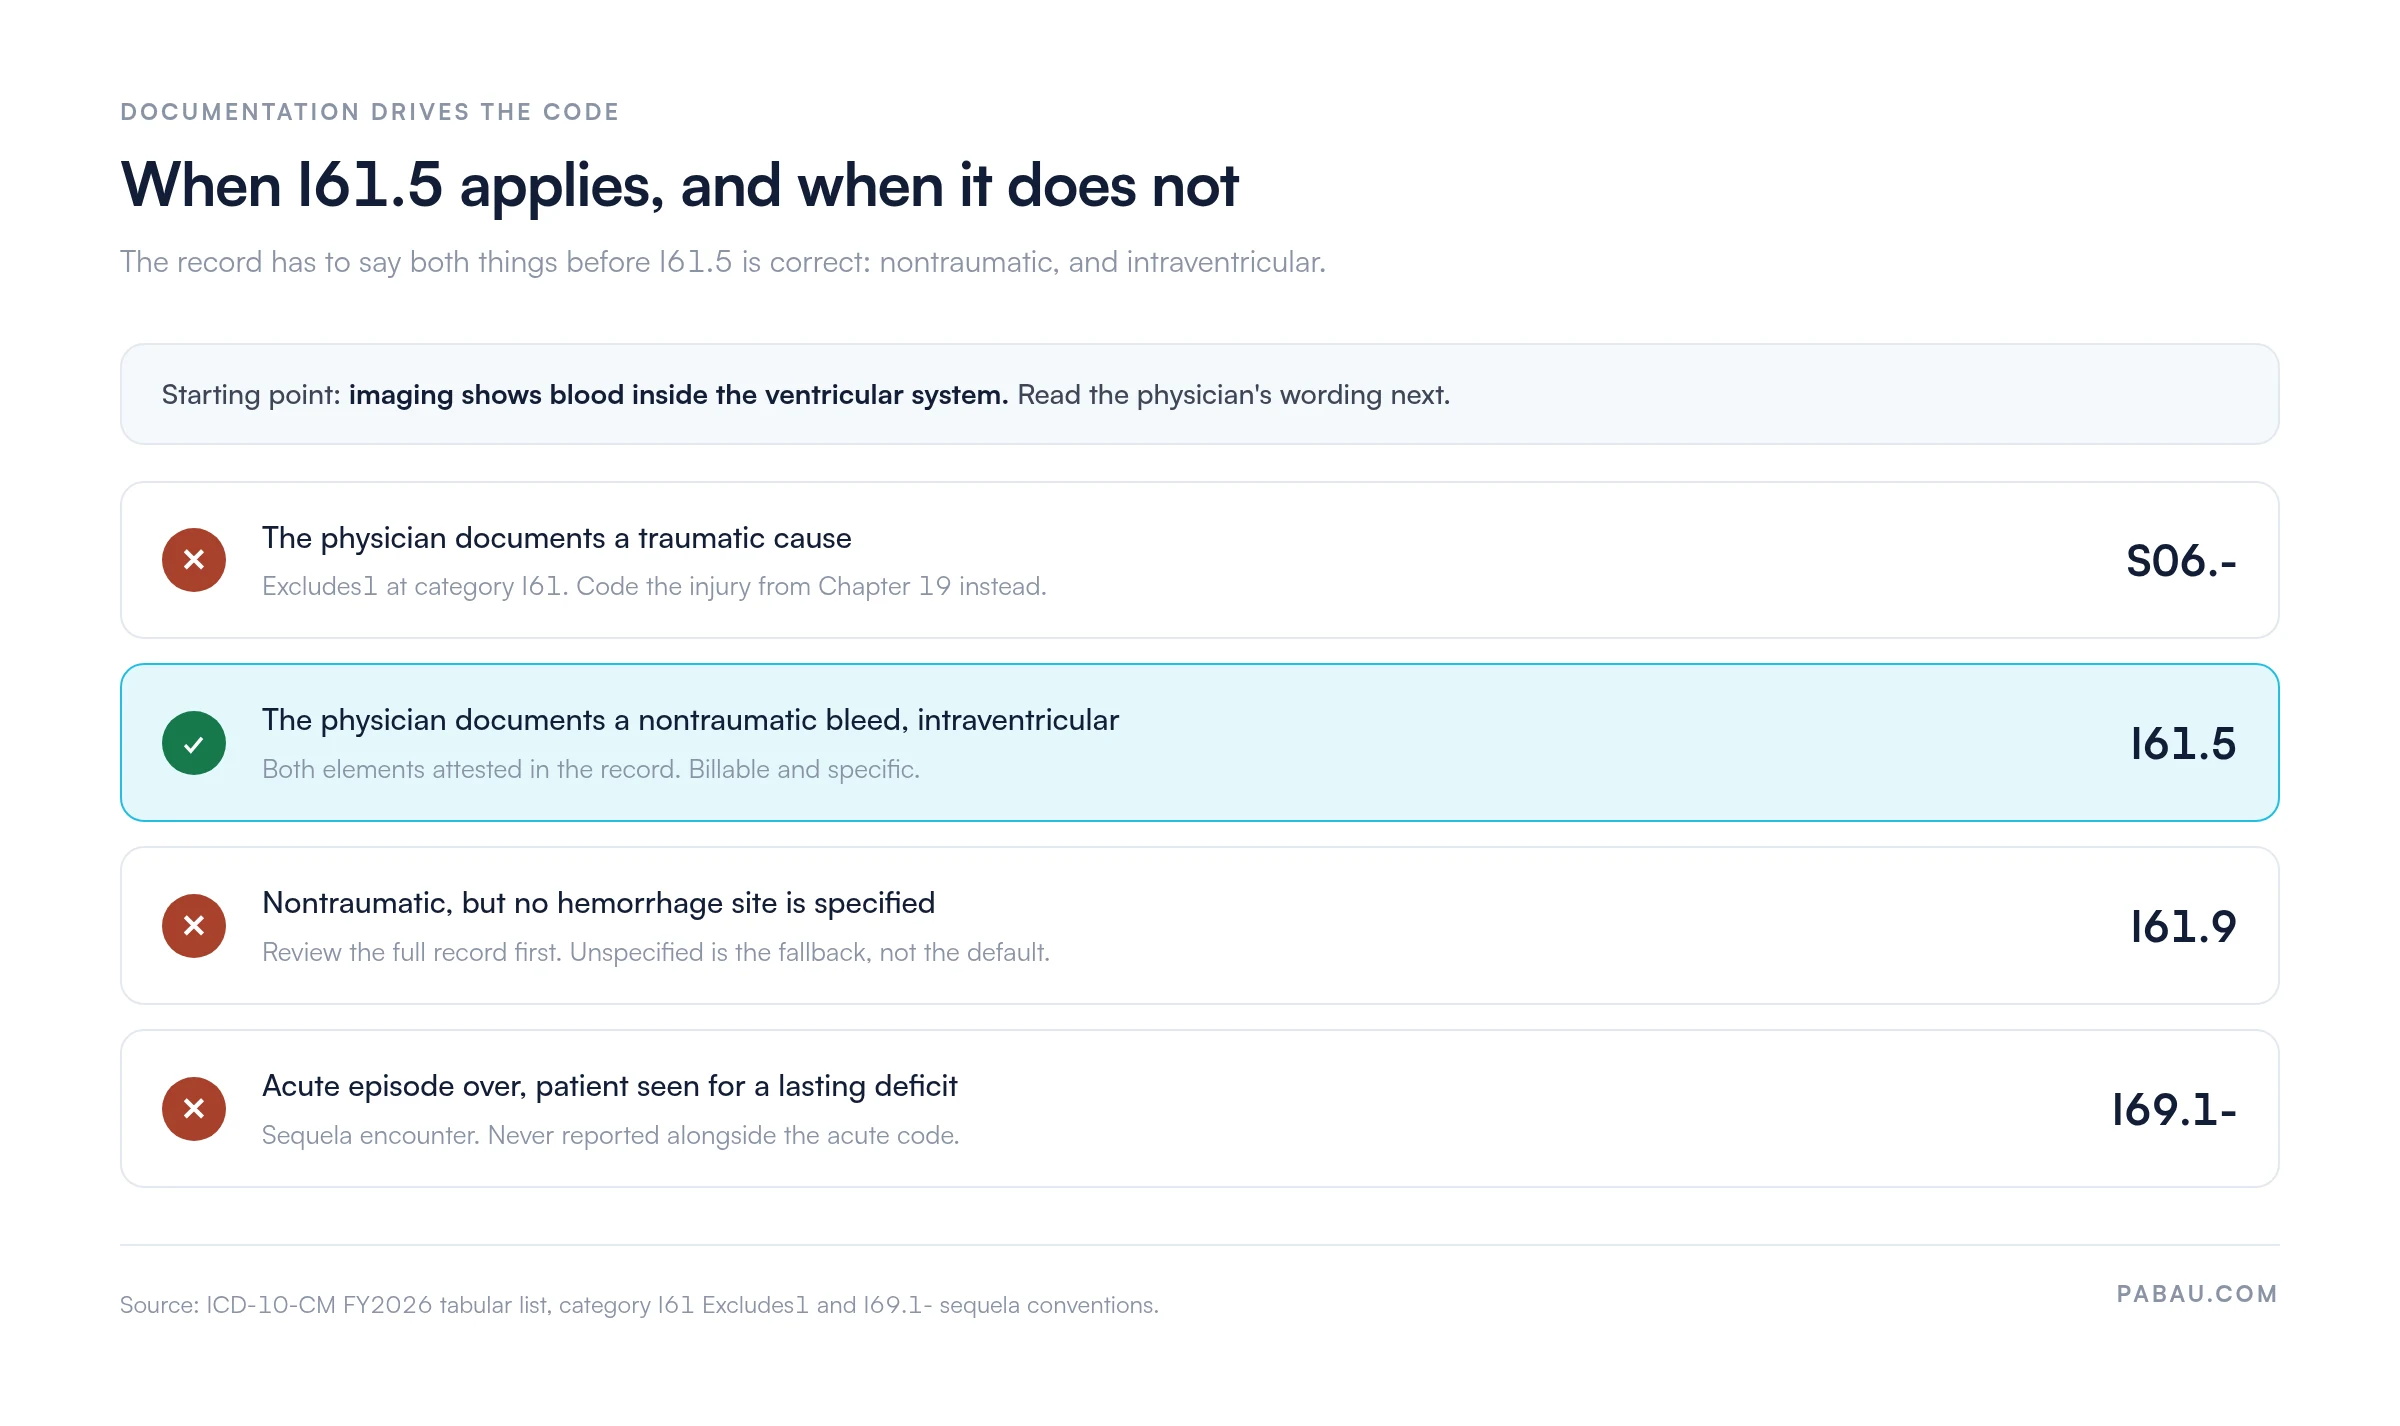This screenshot has height=1426, width=2400.
Task: Click the Starting point imaging banner
Action: coord(1200,394)
